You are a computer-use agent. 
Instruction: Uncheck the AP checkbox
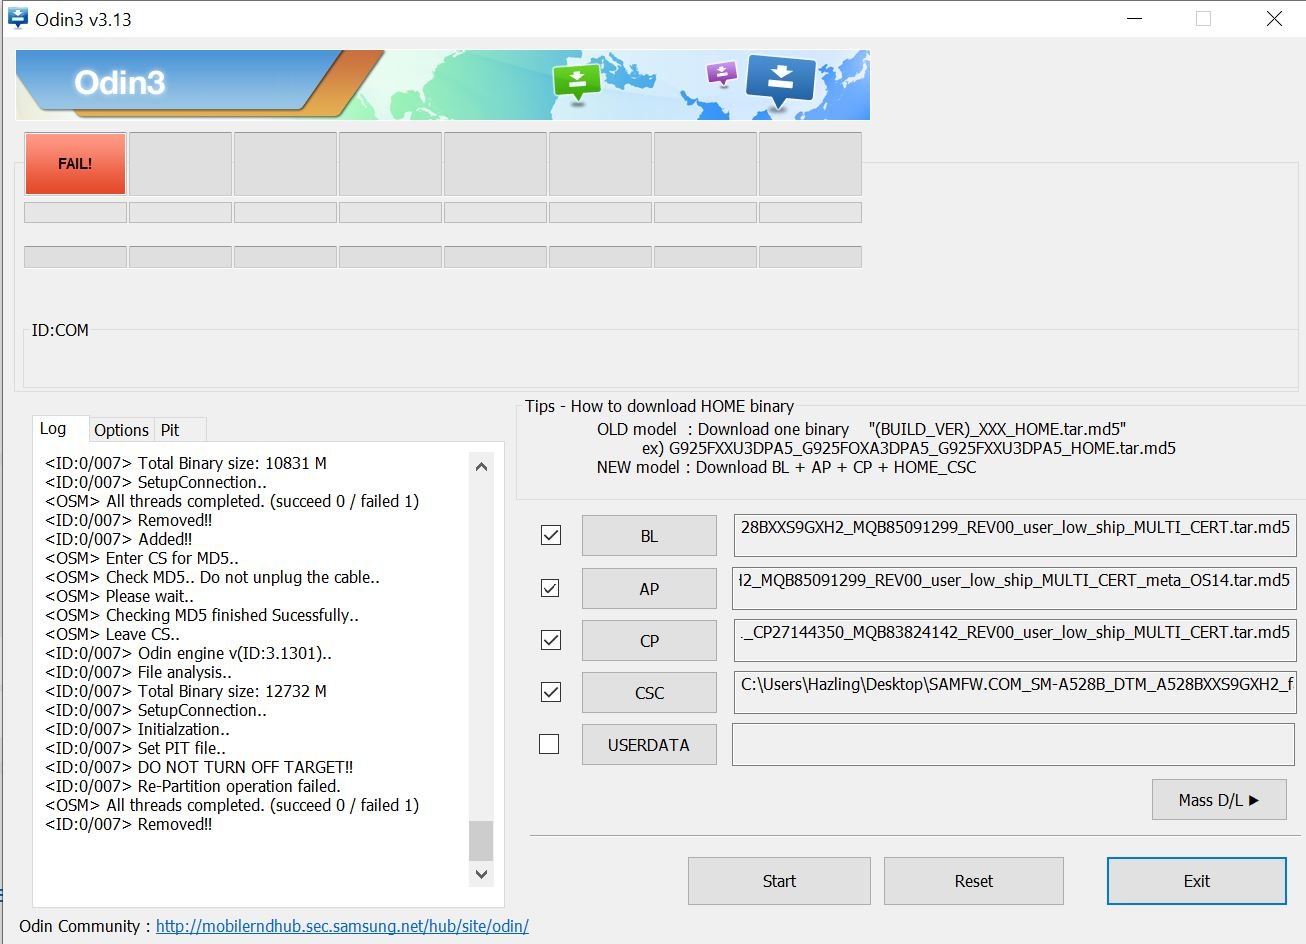tap(550, 588)
